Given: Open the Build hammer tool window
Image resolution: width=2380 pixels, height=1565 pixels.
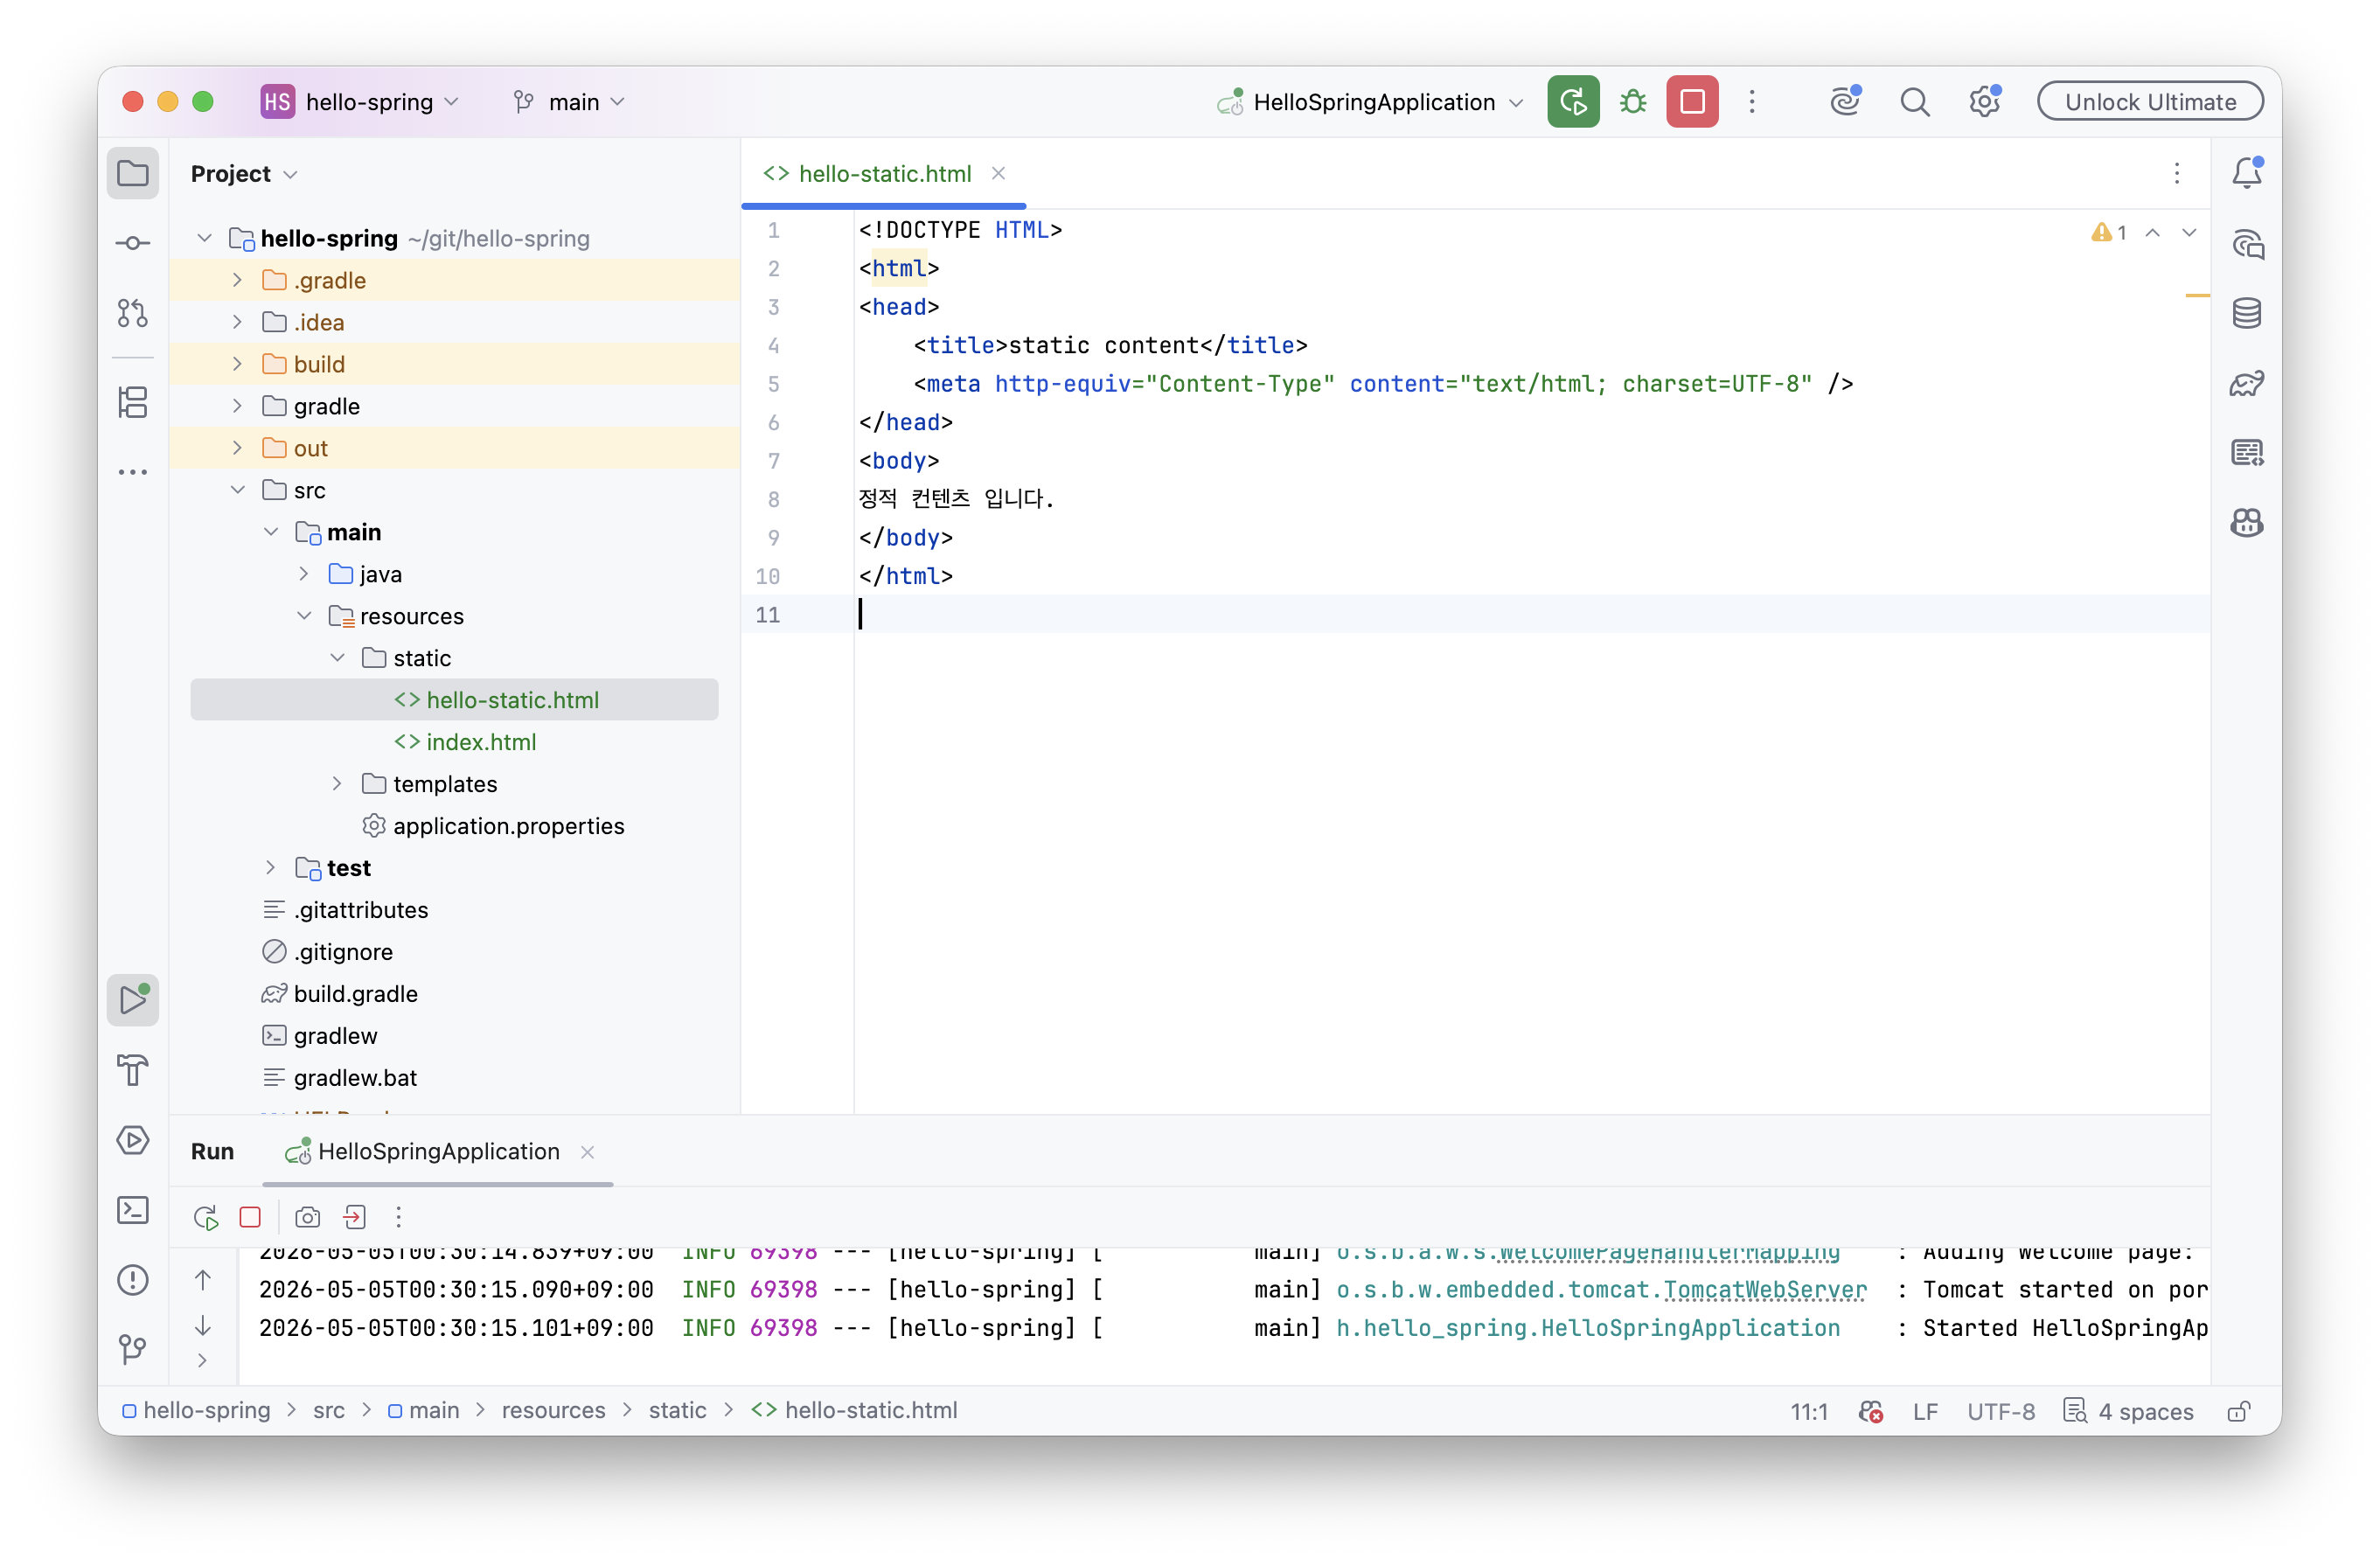Looking at the screenshot, I should [133, 1070].
